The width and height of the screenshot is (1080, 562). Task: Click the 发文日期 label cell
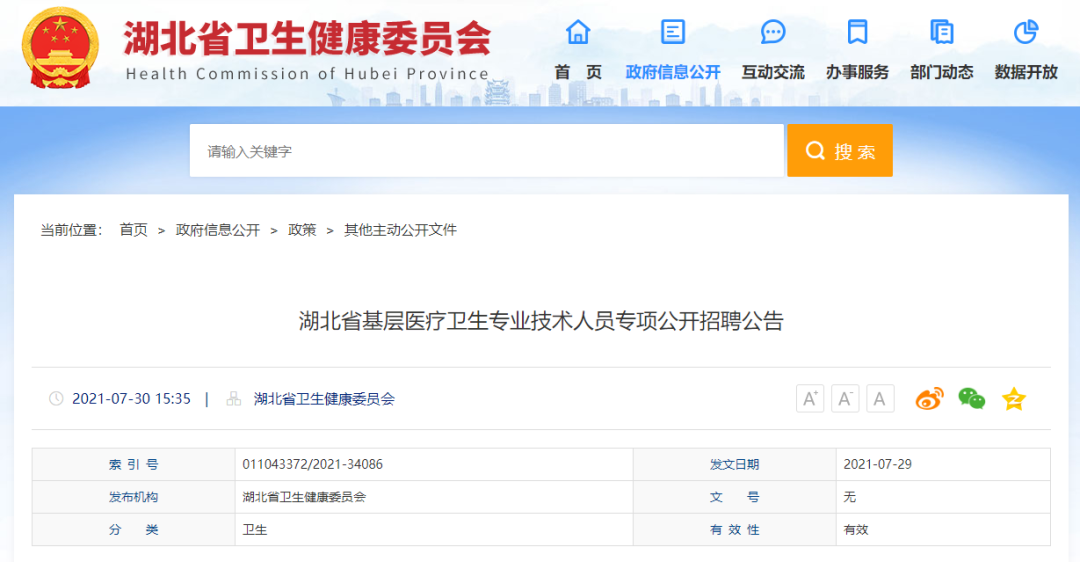click(x=735, y=464)
